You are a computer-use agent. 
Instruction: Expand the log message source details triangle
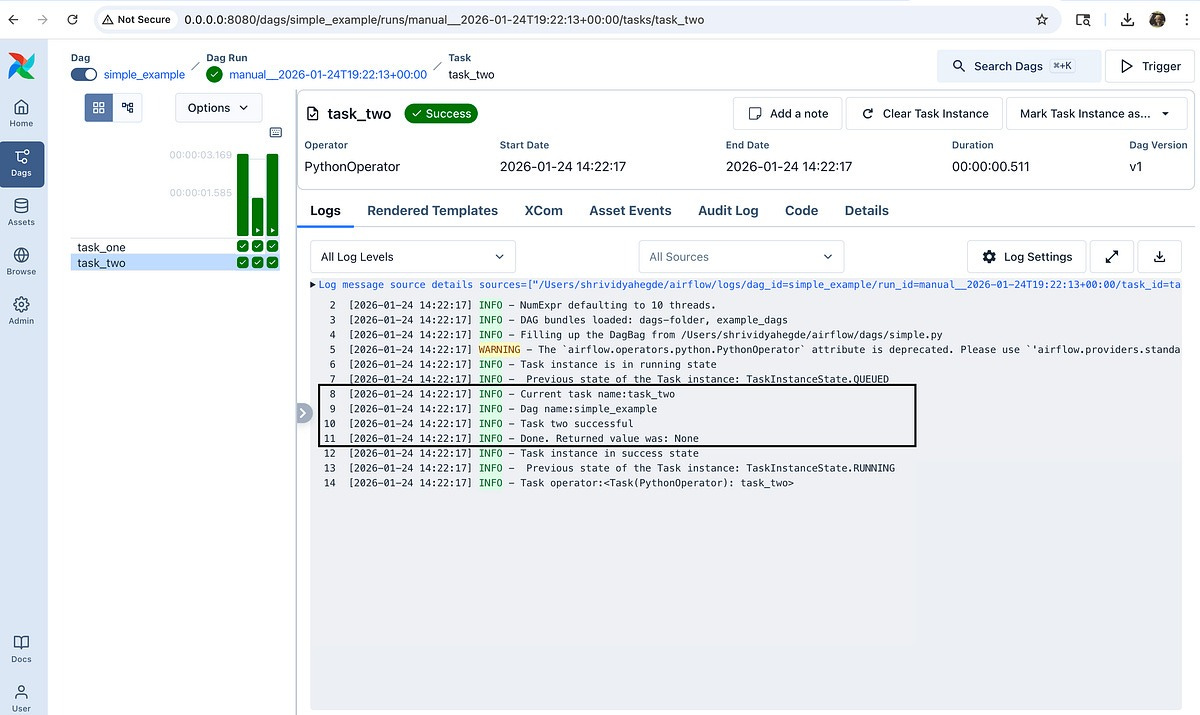click(313, 285)
